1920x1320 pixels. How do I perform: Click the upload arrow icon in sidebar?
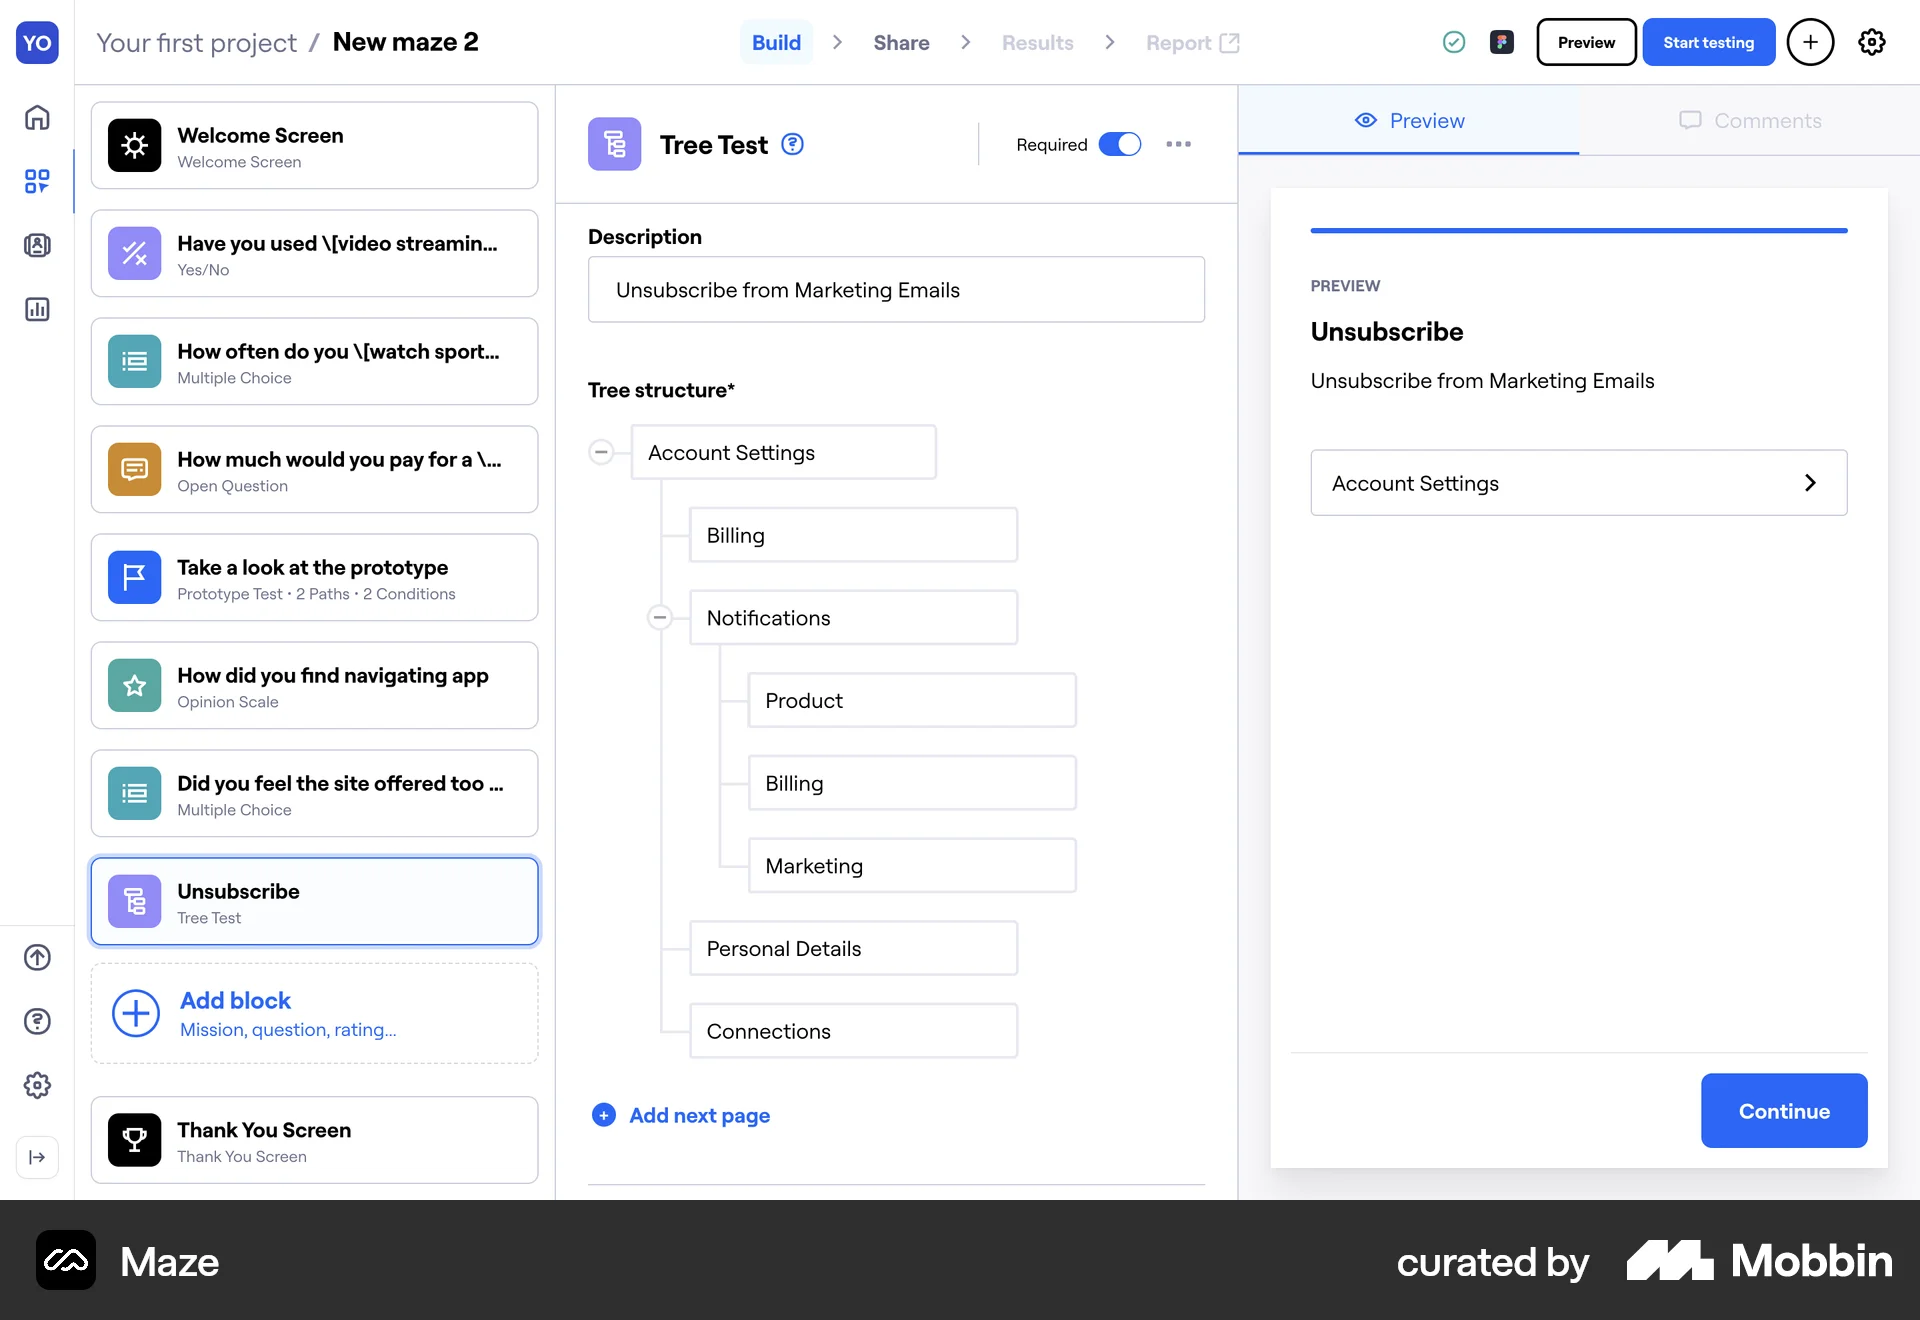click(x=37, y=957)
